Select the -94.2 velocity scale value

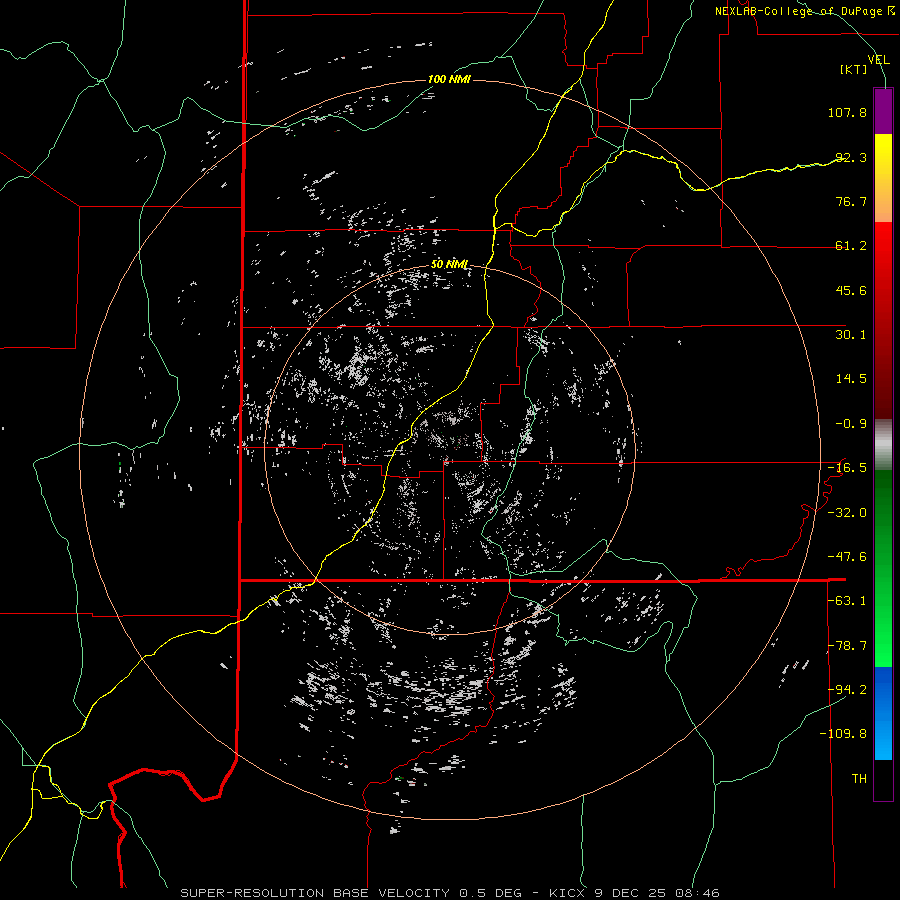coord(847,690)
